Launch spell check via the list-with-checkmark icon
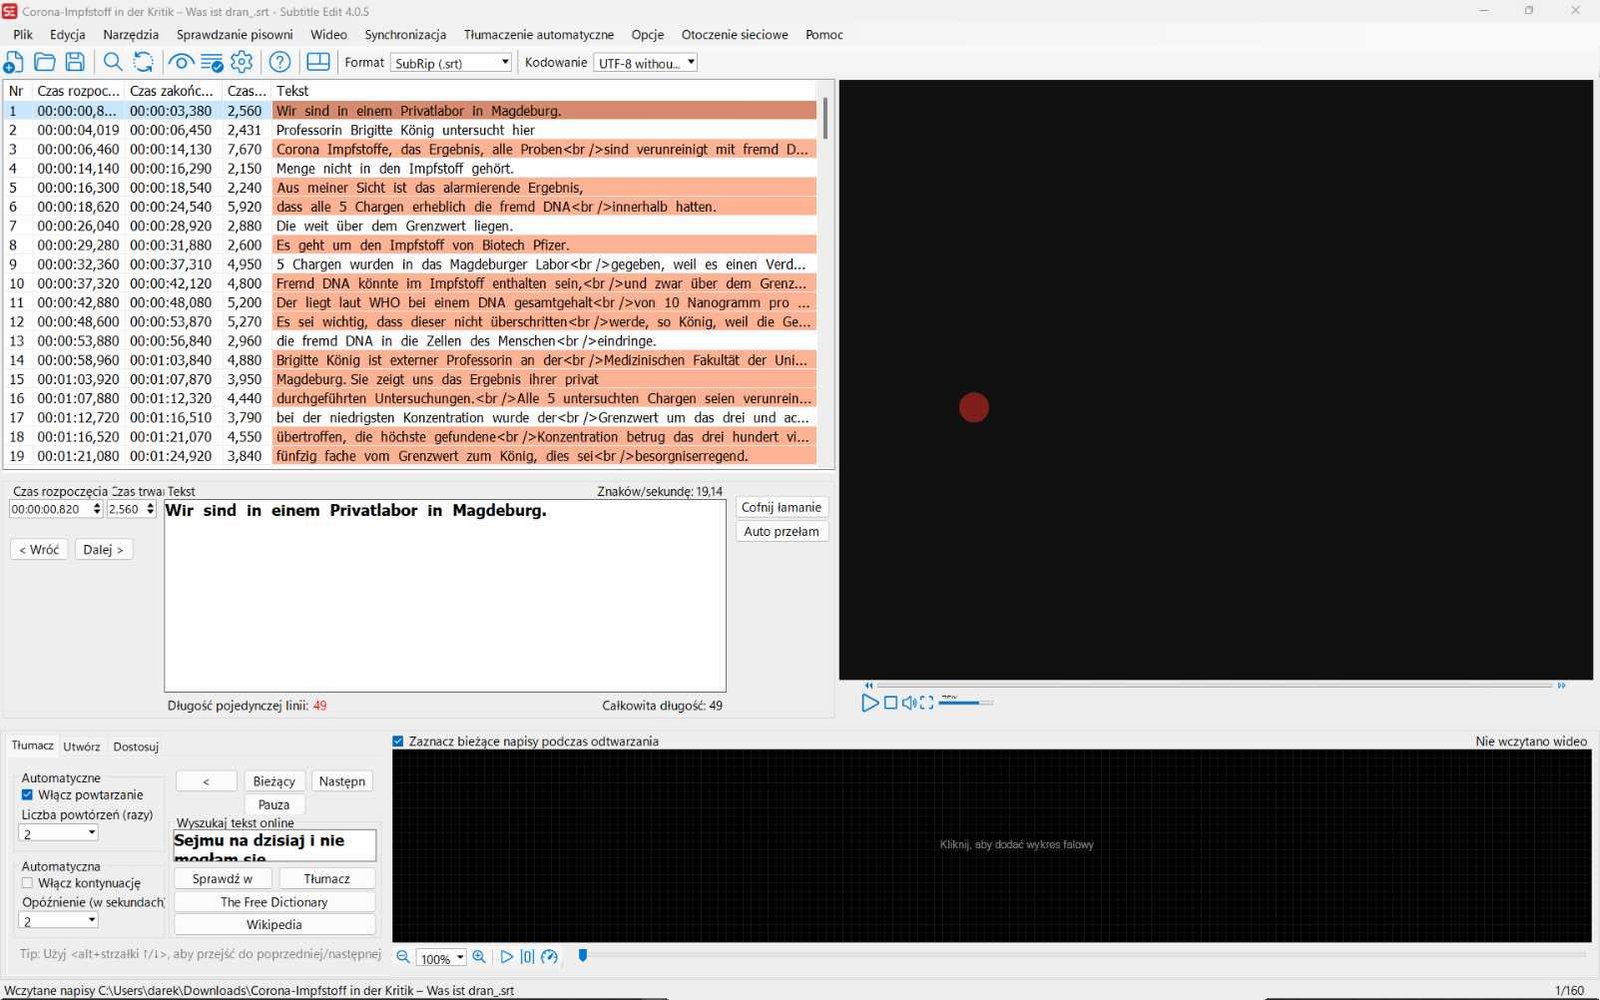 click(x=212, y=62)
